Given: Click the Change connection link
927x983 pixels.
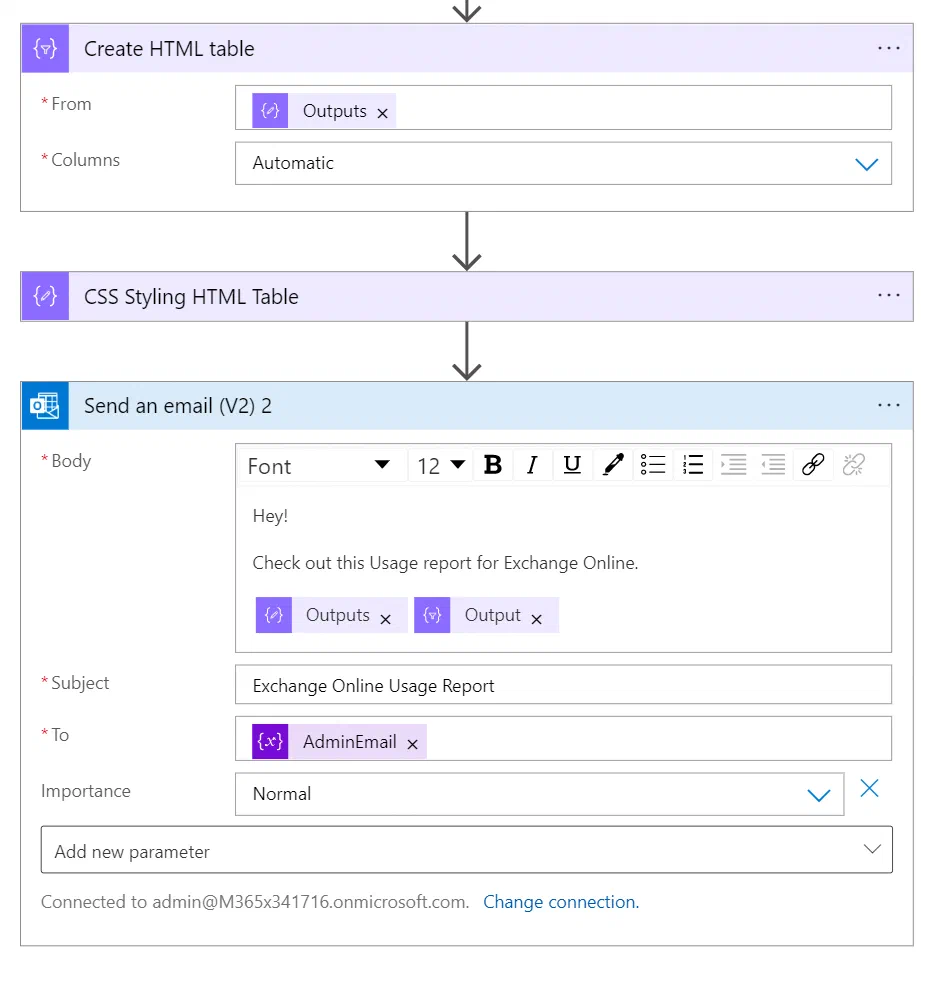Looking at the screenshot, I should (561, 902).
